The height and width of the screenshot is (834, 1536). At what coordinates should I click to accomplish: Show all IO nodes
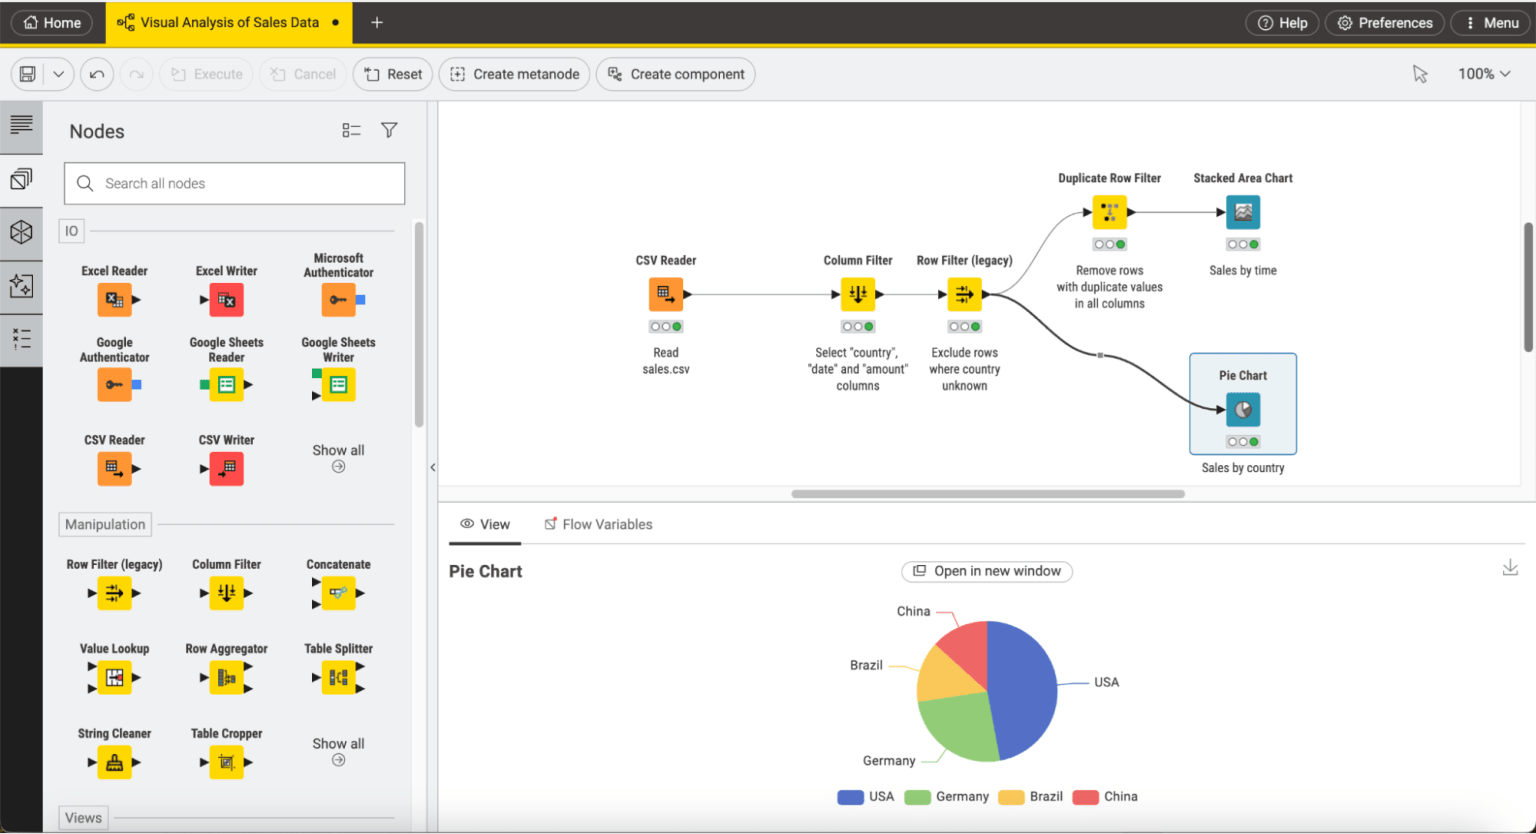point(338,457)
